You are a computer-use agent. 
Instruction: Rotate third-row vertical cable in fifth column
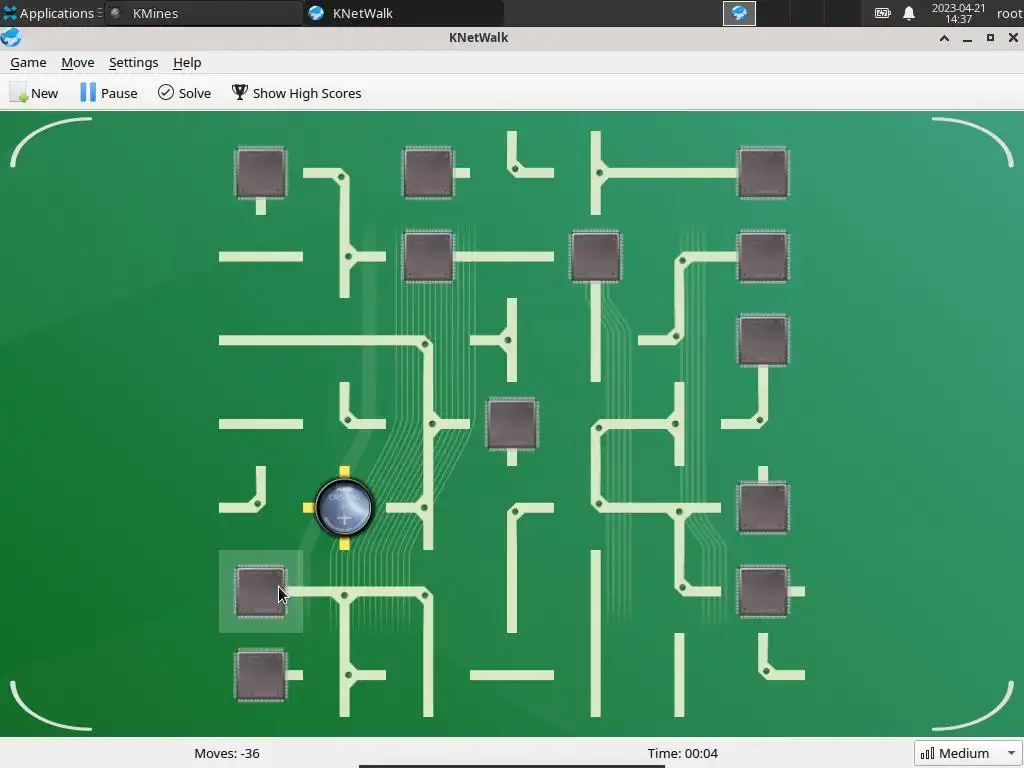595,340
